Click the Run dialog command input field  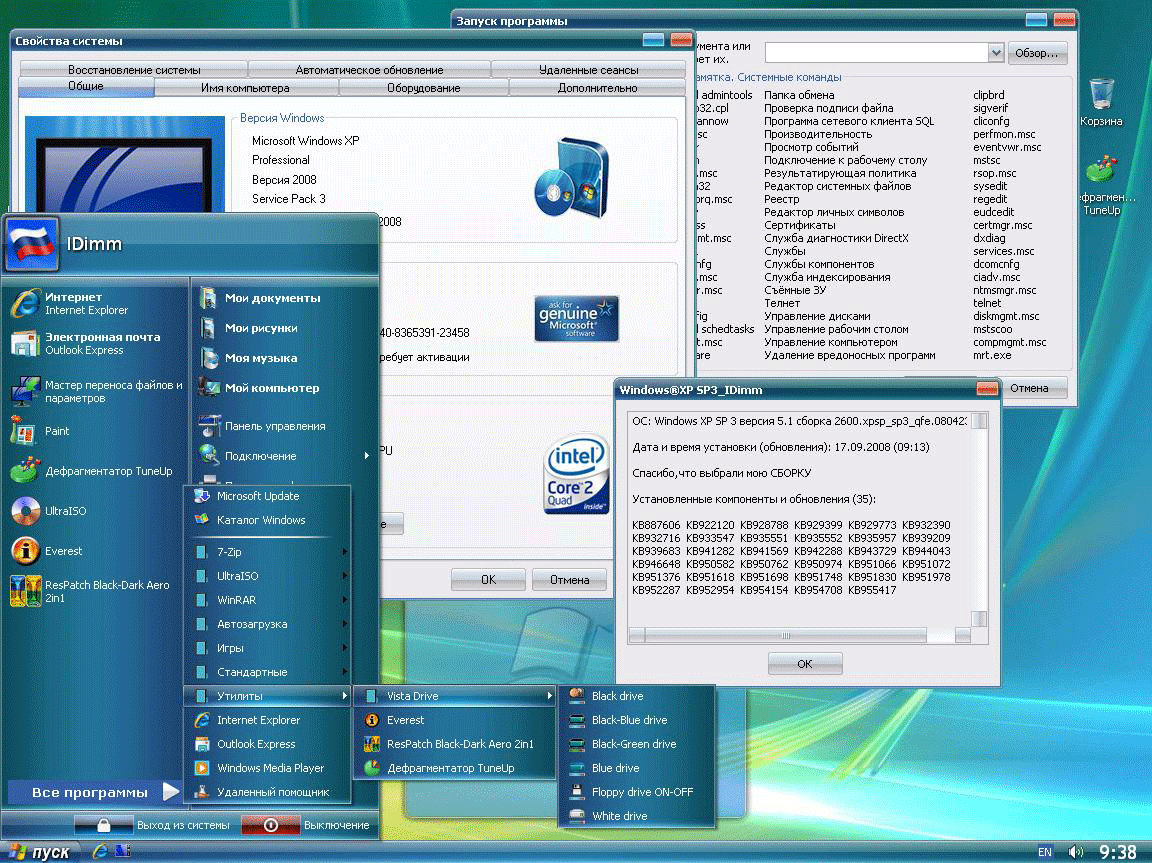click(x=876, y=52)
